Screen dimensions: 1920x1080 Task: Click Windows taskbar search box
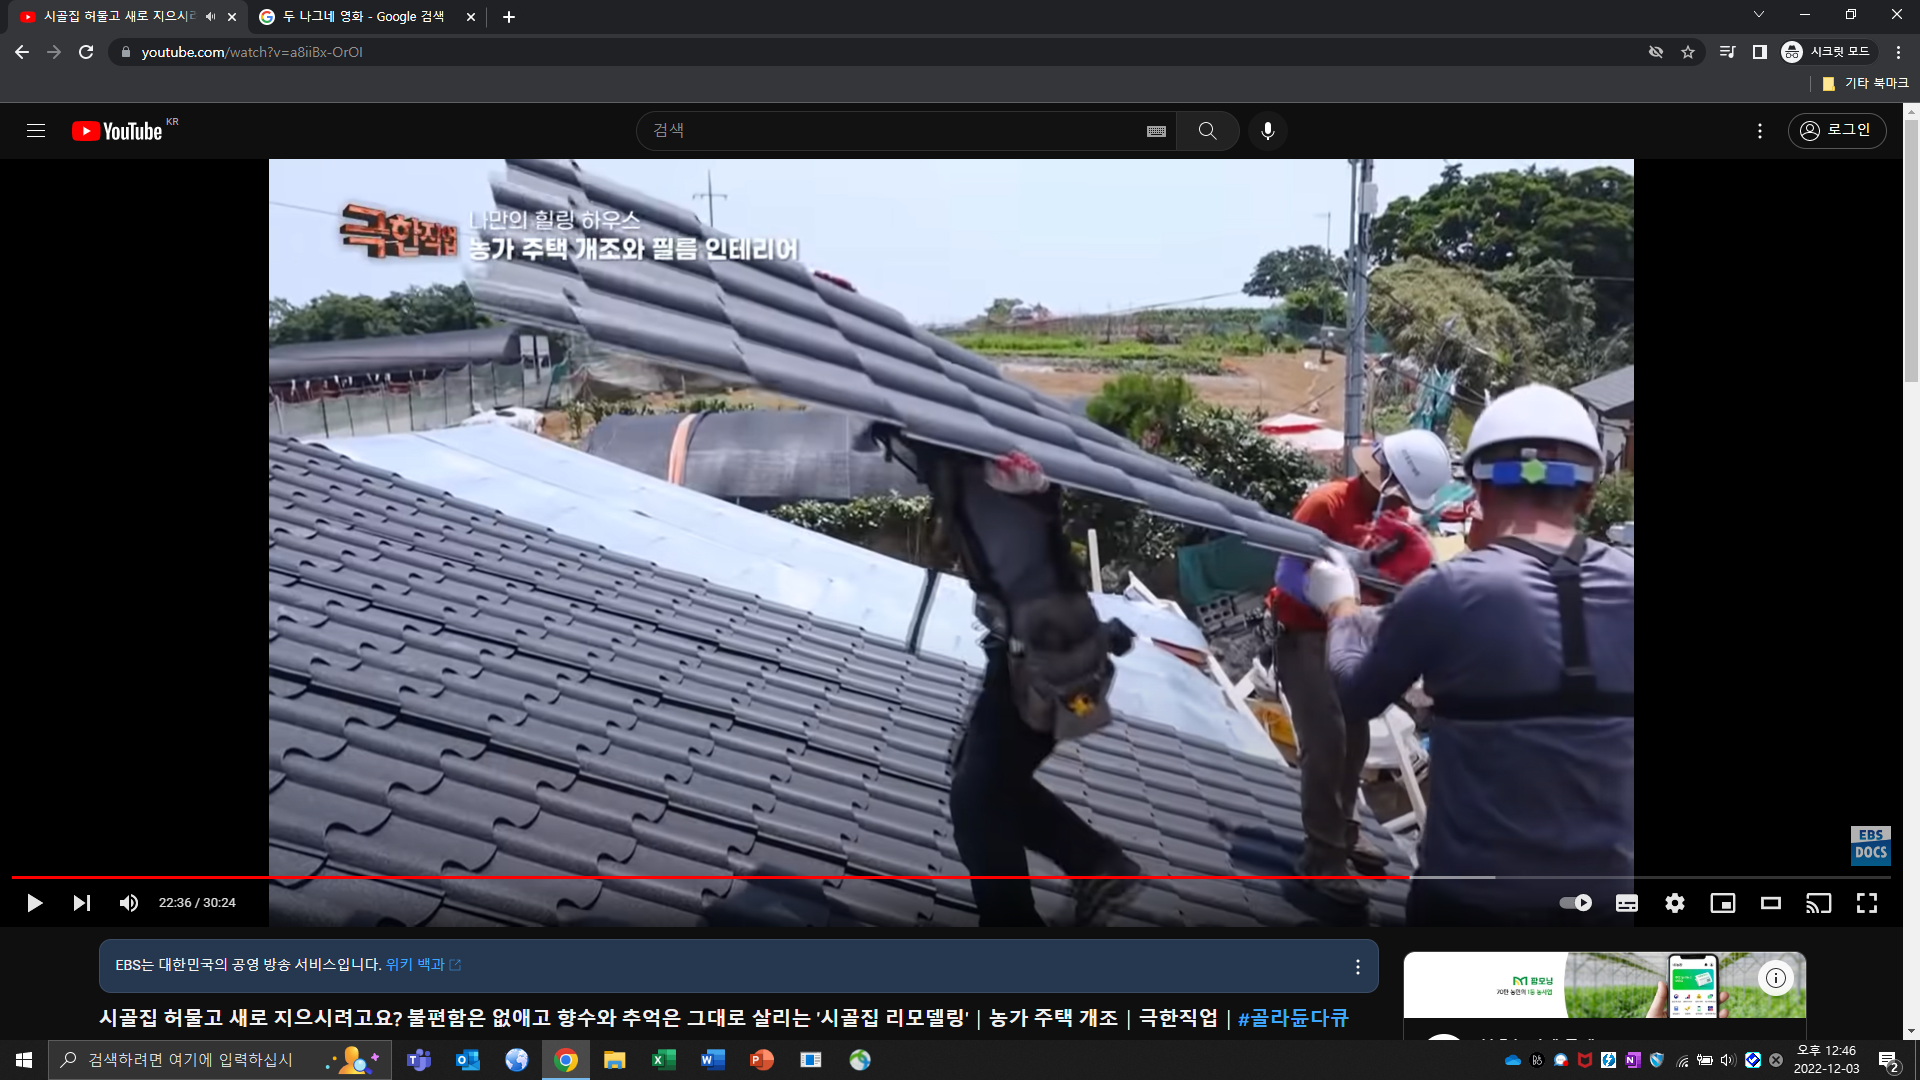coord(220,1060)
